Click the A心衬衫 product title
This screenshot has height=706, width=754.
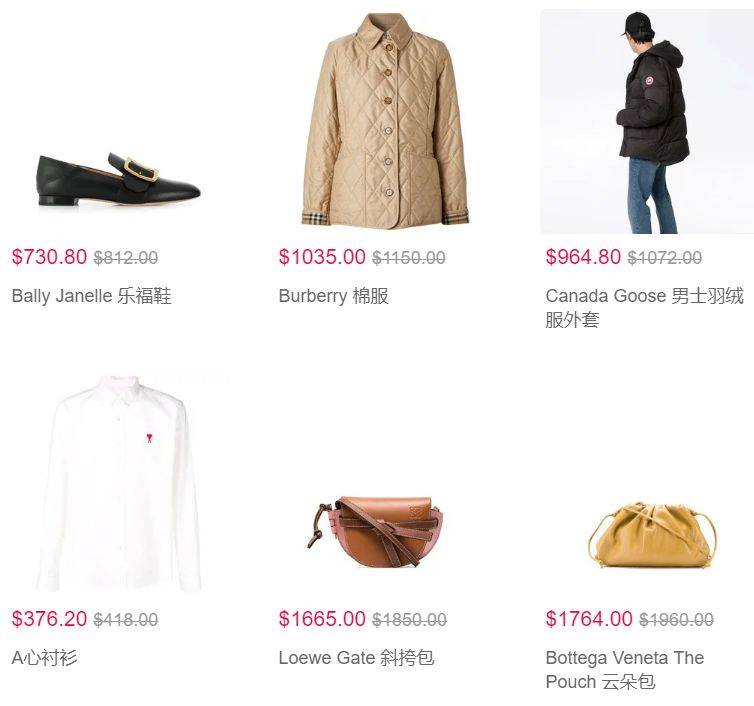pyautogui.click(x=44, y=657)
